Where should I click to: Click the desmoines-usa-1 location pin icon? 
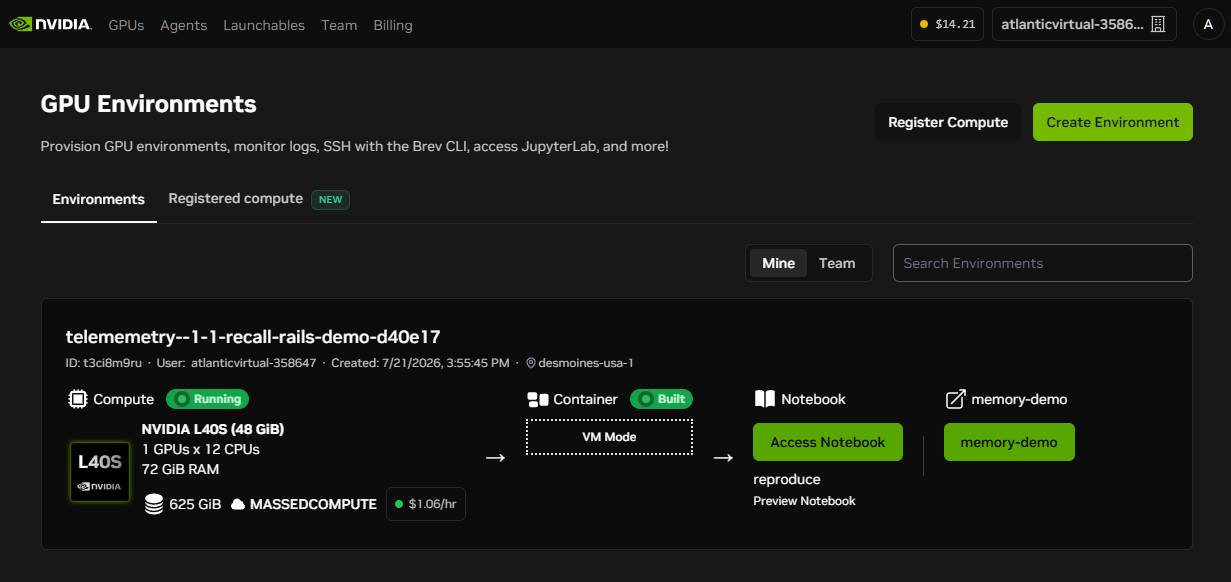[531, 363]
